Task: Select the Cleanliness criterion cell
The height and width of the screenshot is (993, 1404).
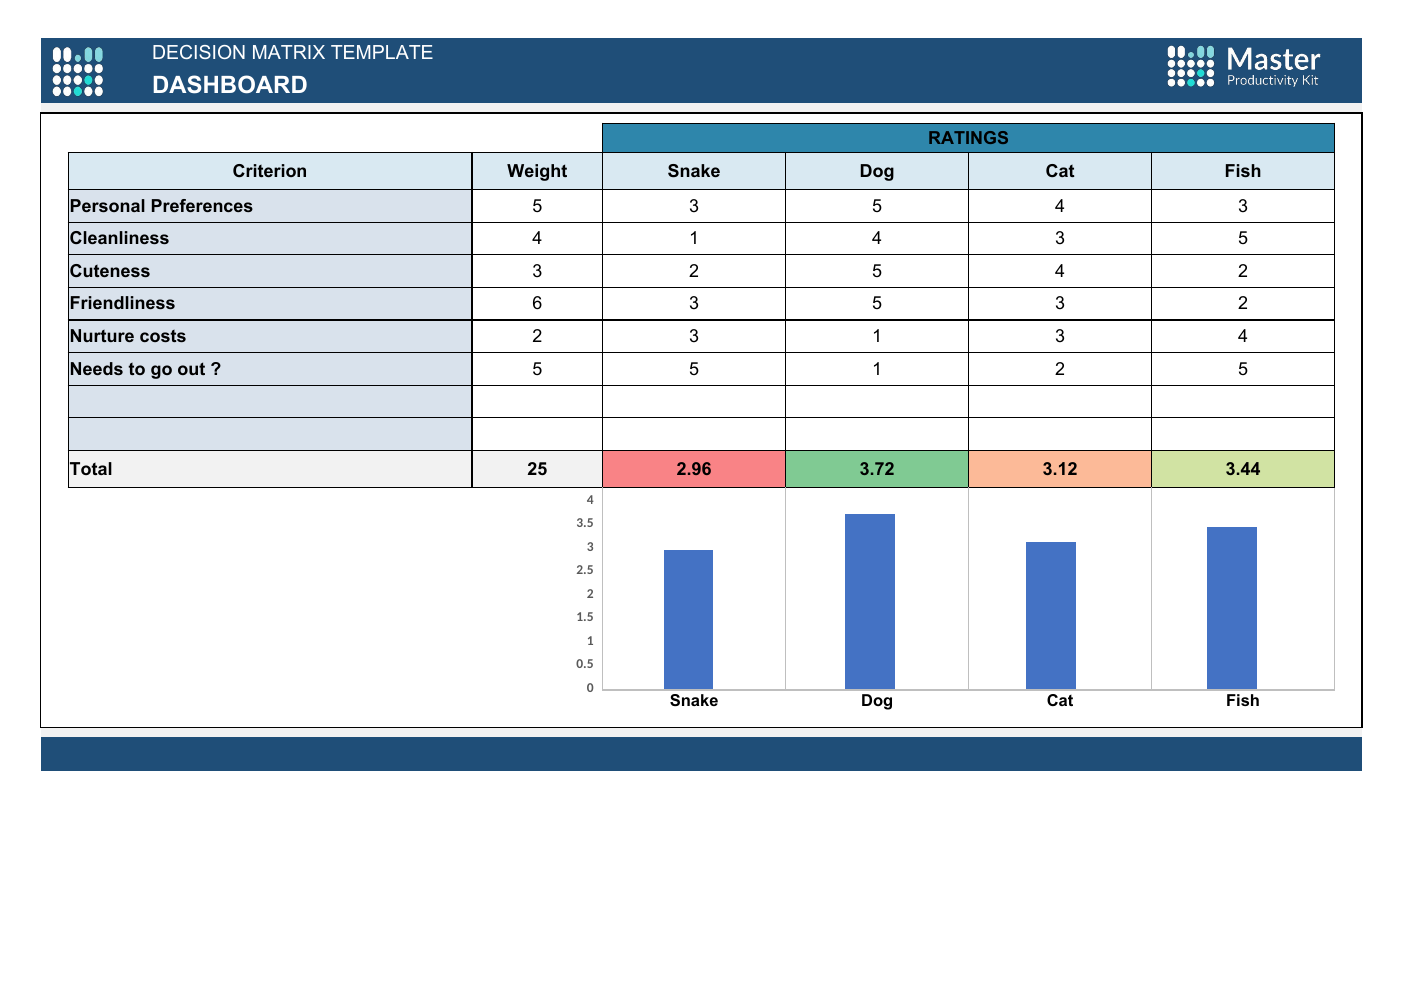Action: tap(270, 238)
